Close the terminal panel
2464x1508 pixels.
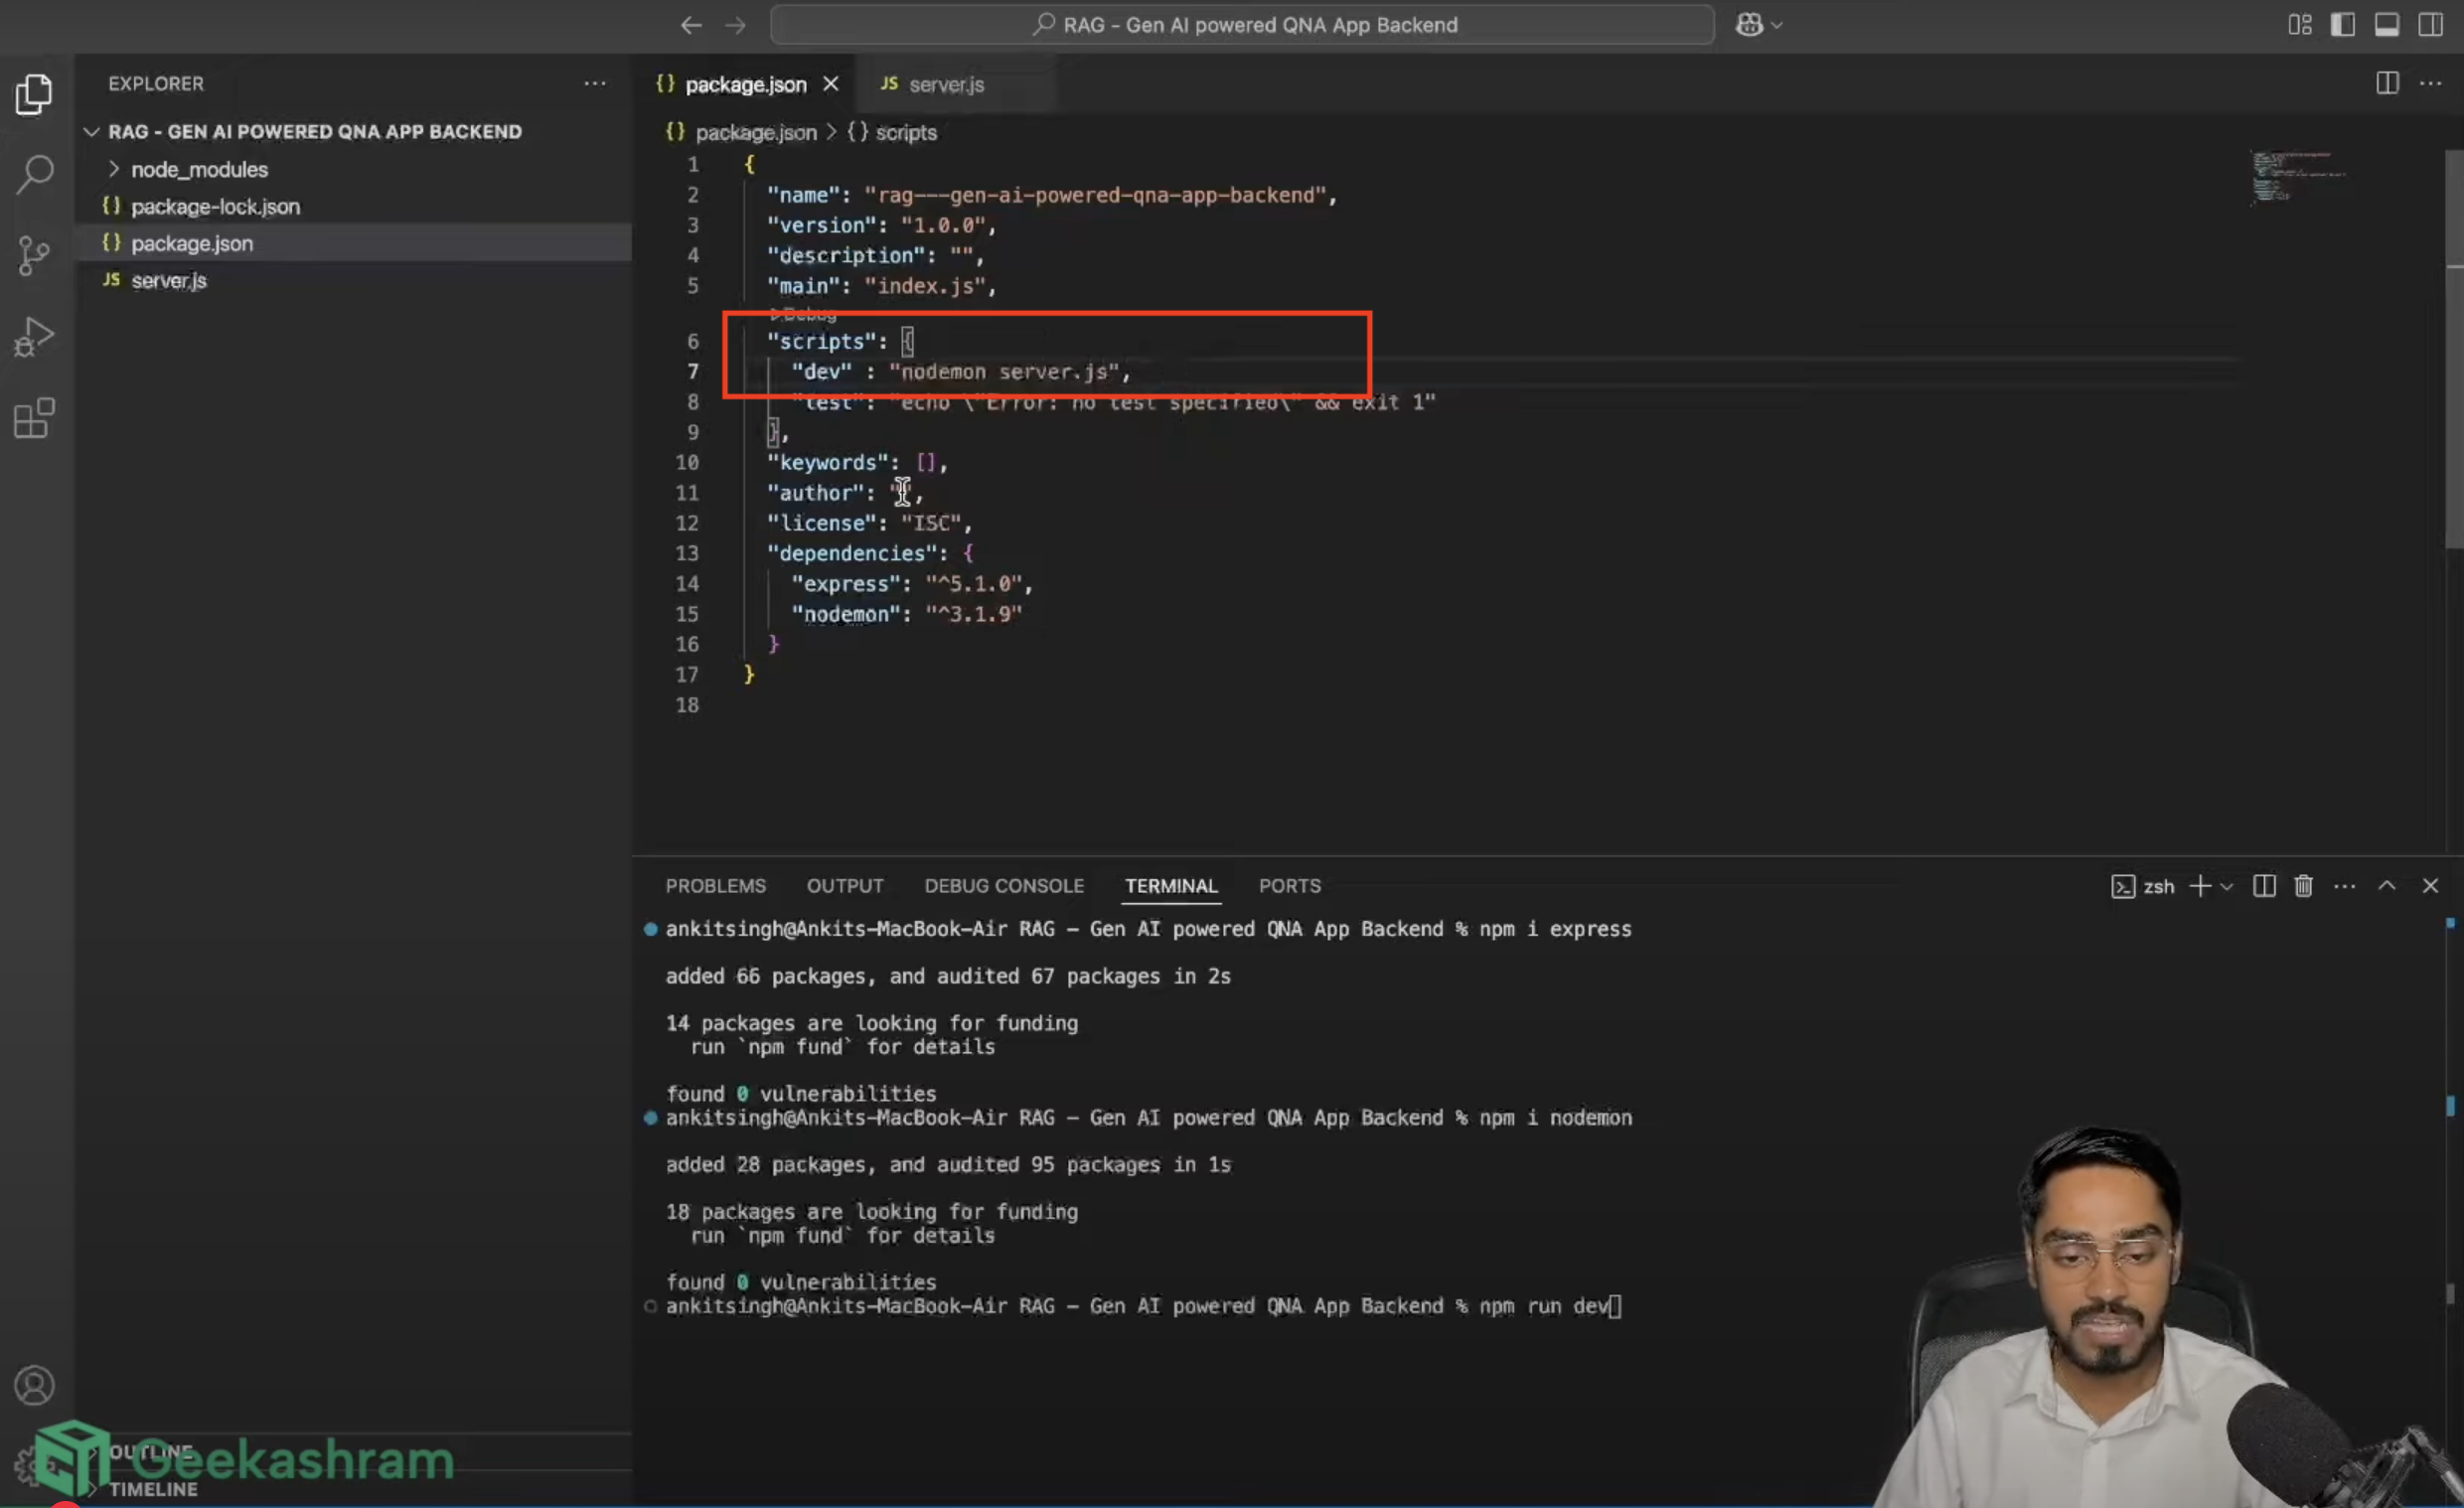click(2431, 886)
